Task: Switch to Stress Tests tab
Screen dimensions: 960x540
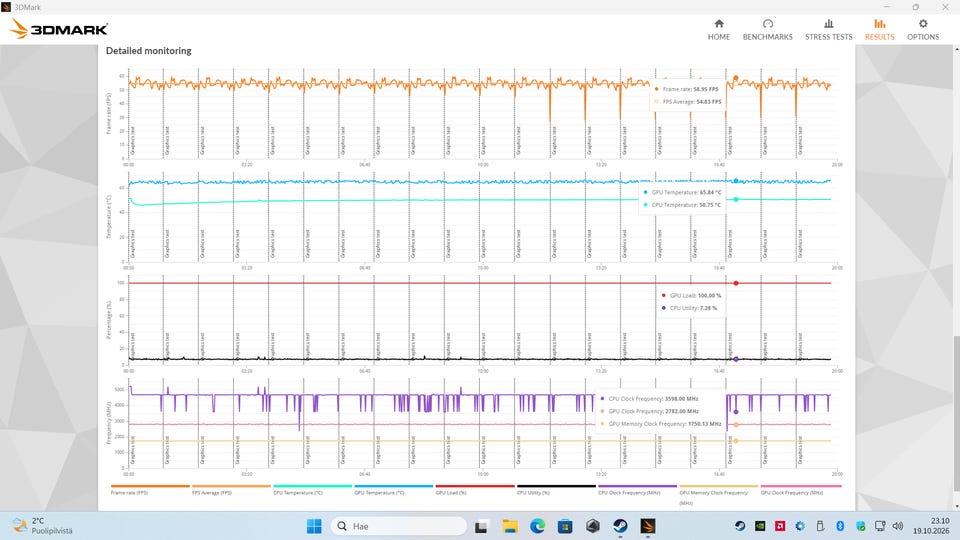Action: [828, 29]
